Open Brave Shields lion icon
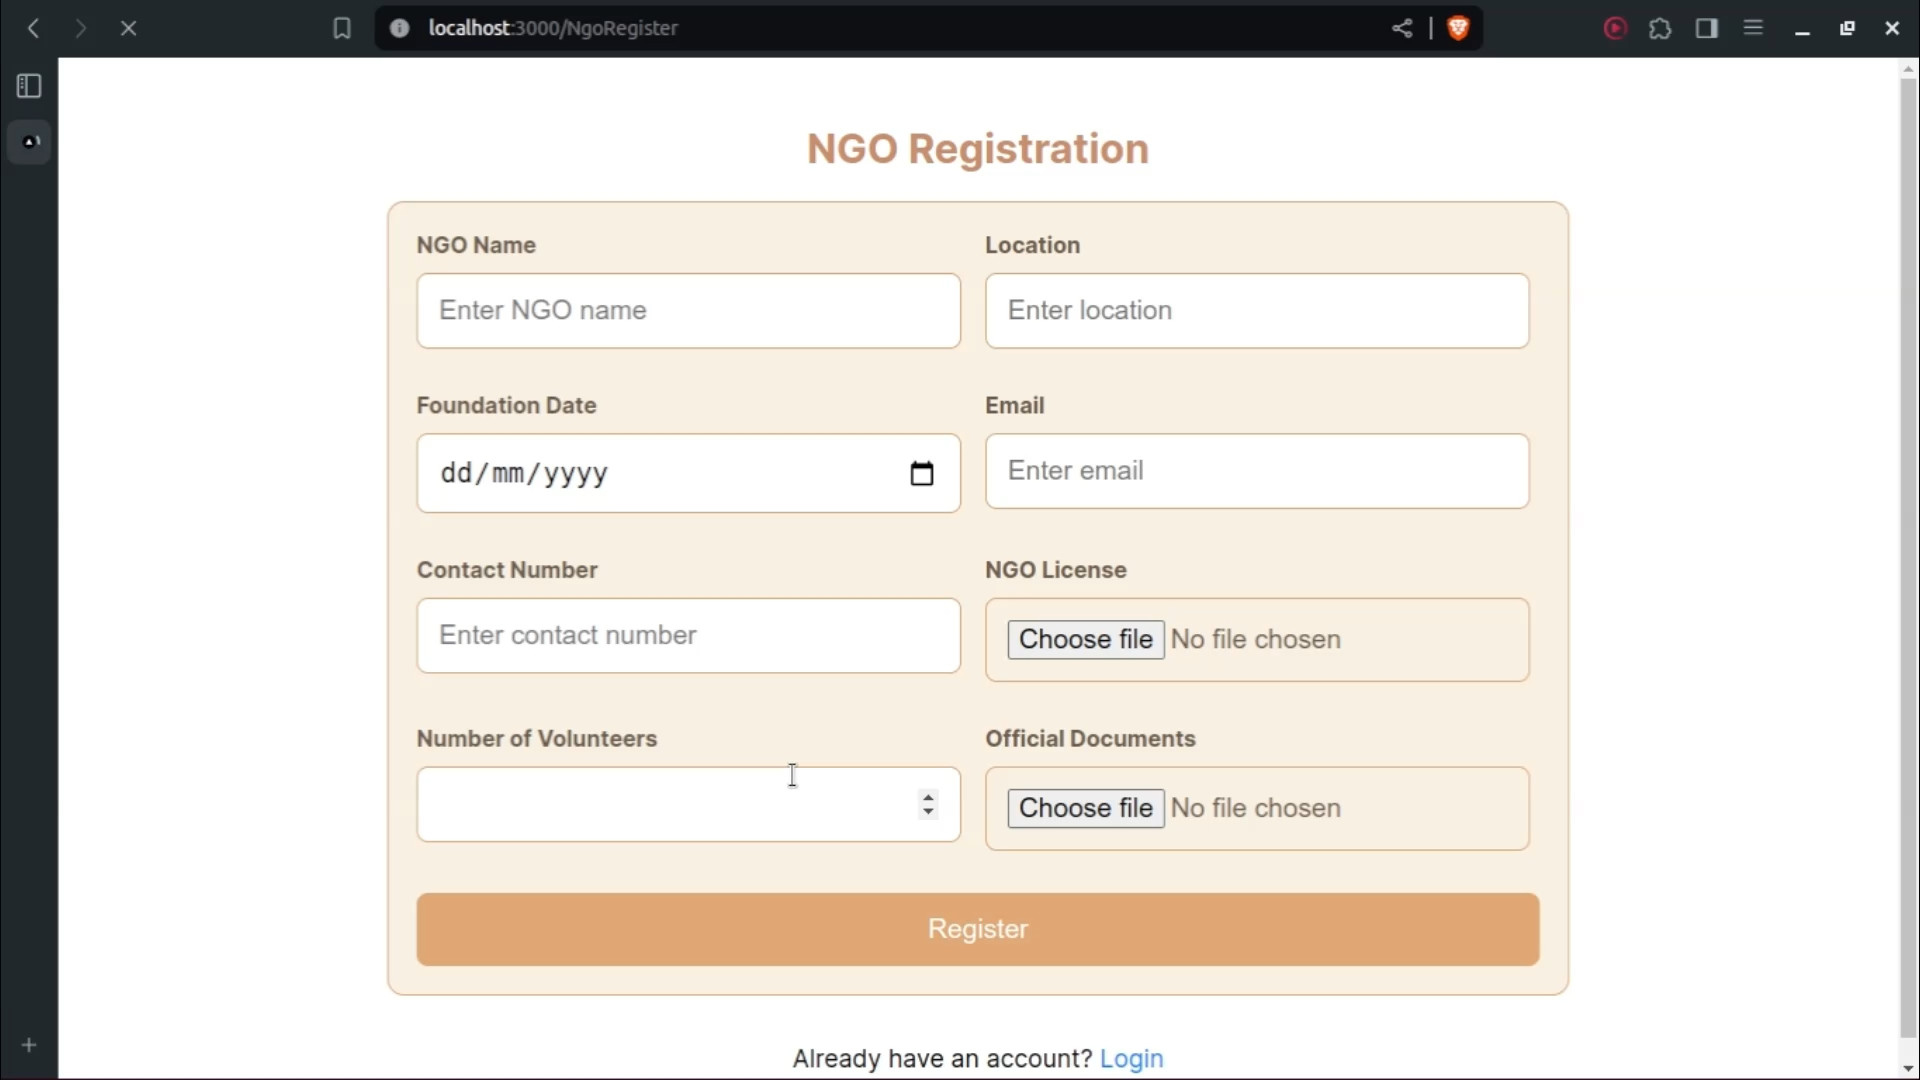The width and height of the screenshot is (1920, 1080). pyautogui.click(x=1458, y=28)
